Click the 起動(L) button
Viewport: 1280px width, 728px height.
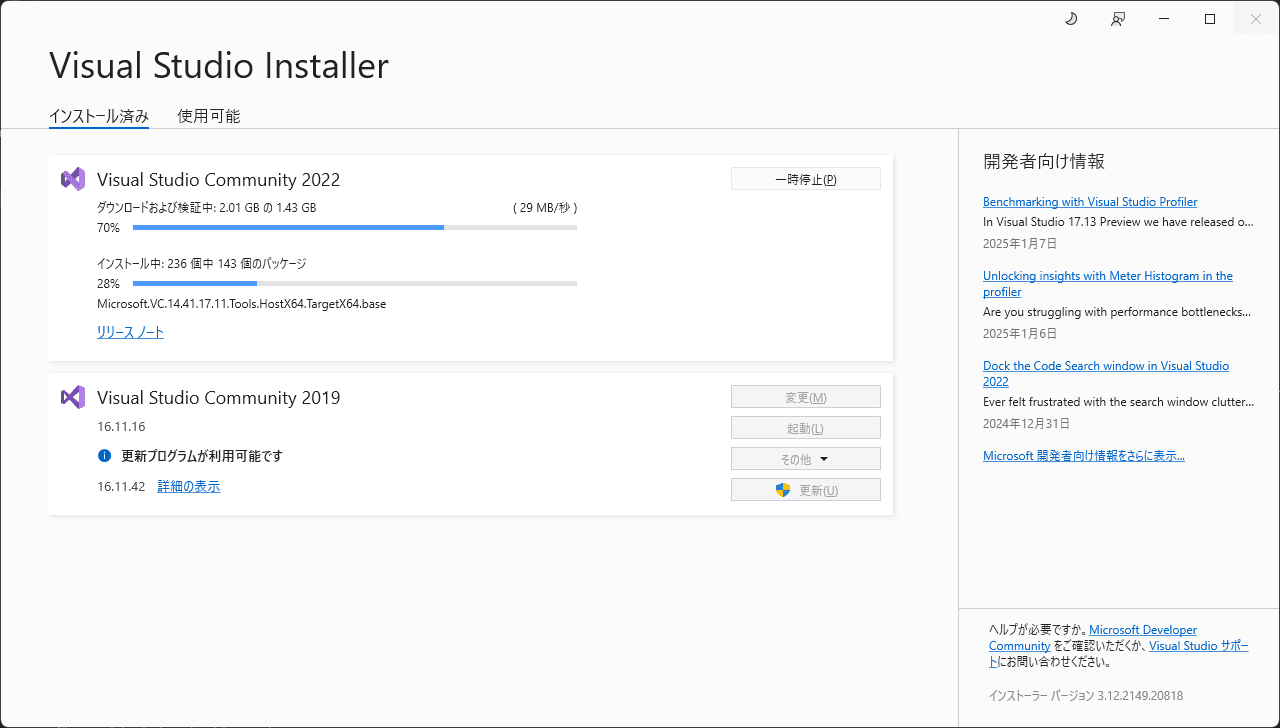(805, 427)
